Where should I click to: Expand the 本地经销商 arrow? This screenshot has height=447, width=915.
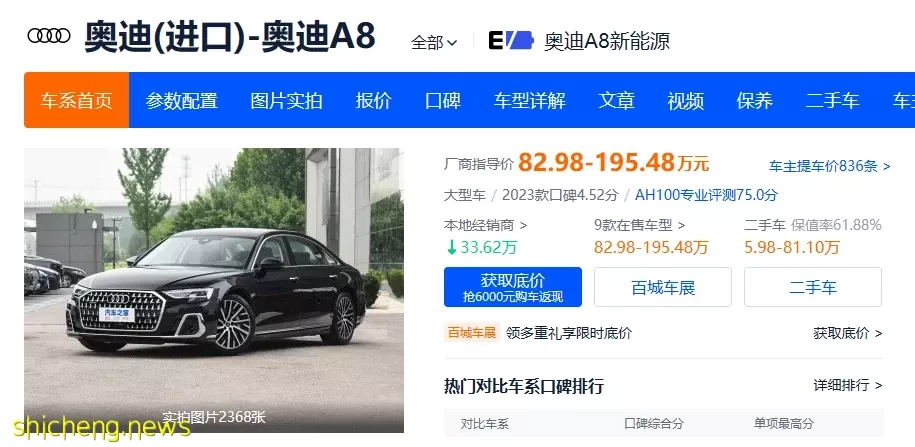click(x=523, y=225)
